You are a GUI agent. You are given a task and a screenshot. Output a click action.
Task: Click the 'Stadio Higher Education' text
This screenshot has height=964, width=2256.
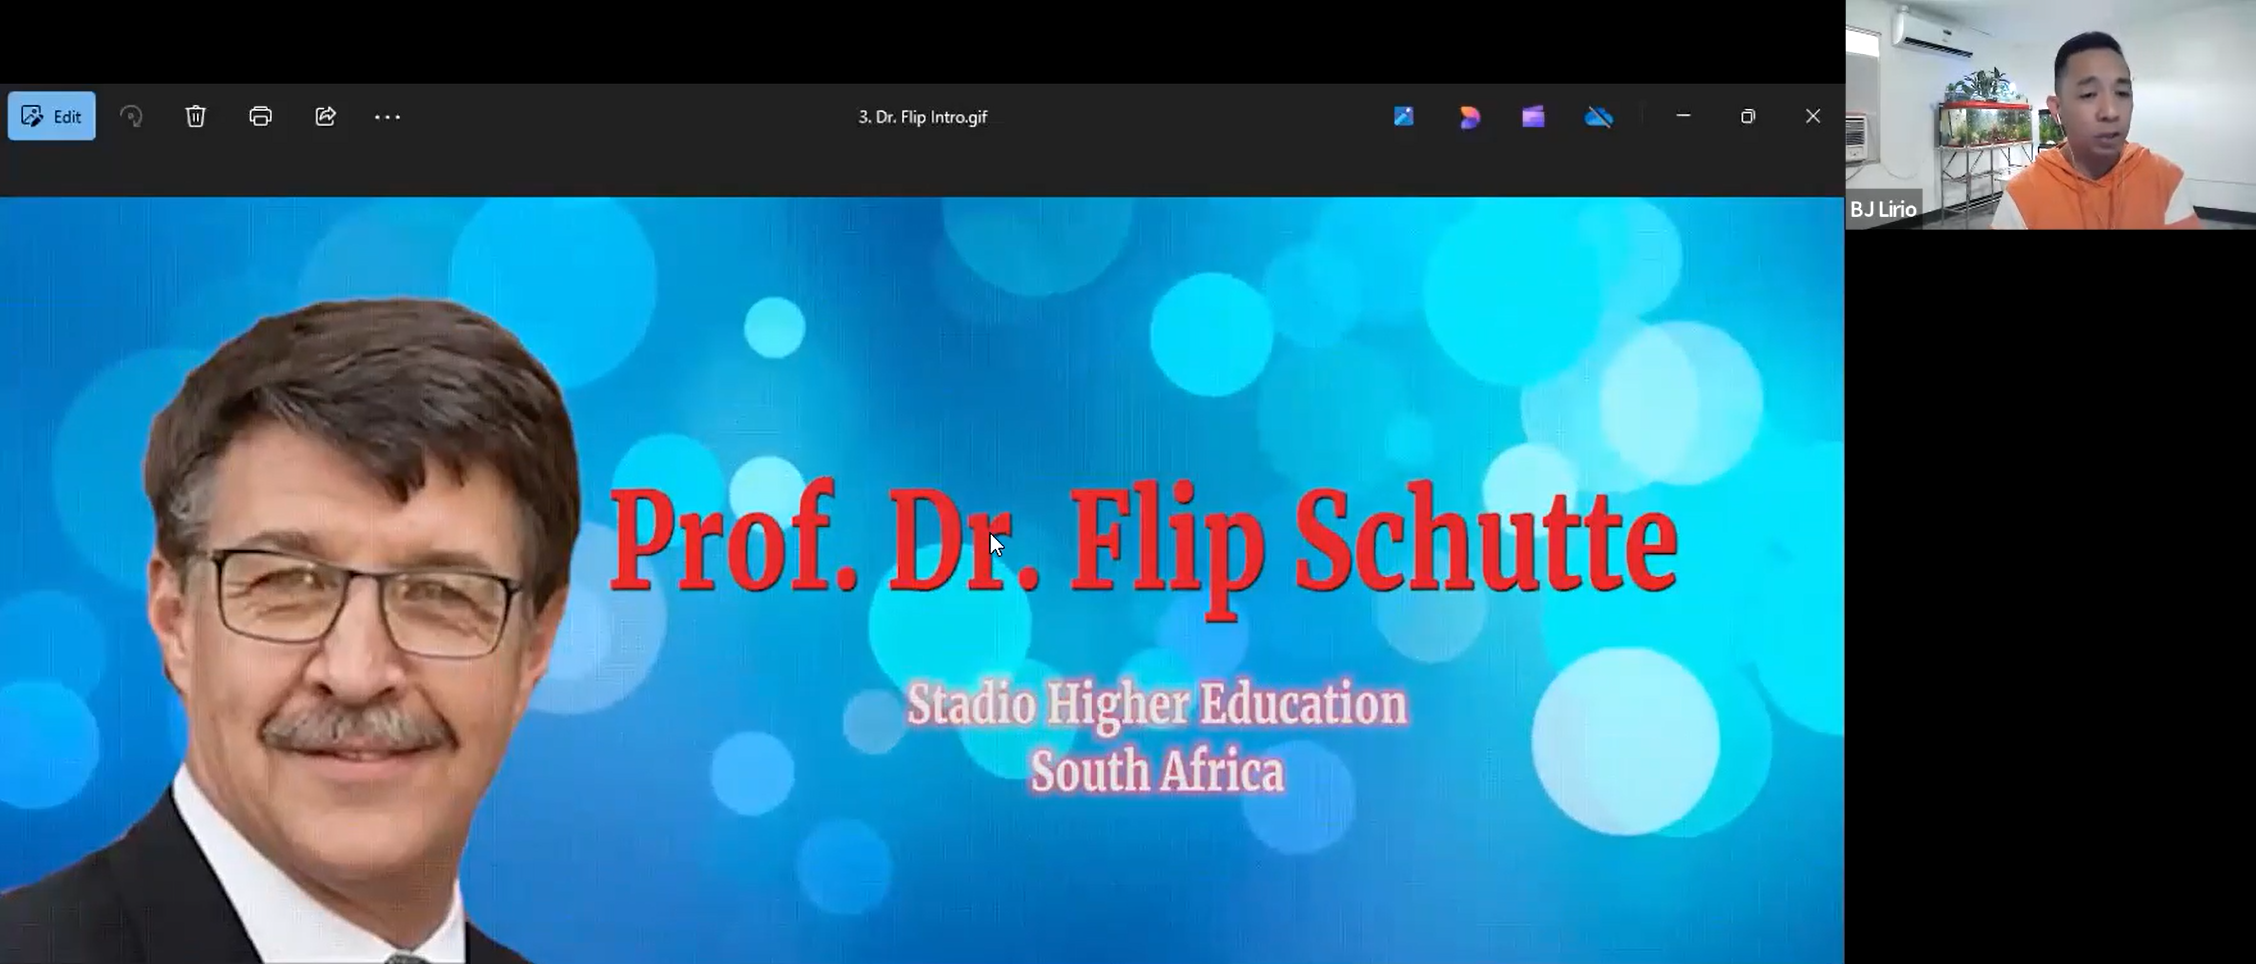coord(1156,704)
